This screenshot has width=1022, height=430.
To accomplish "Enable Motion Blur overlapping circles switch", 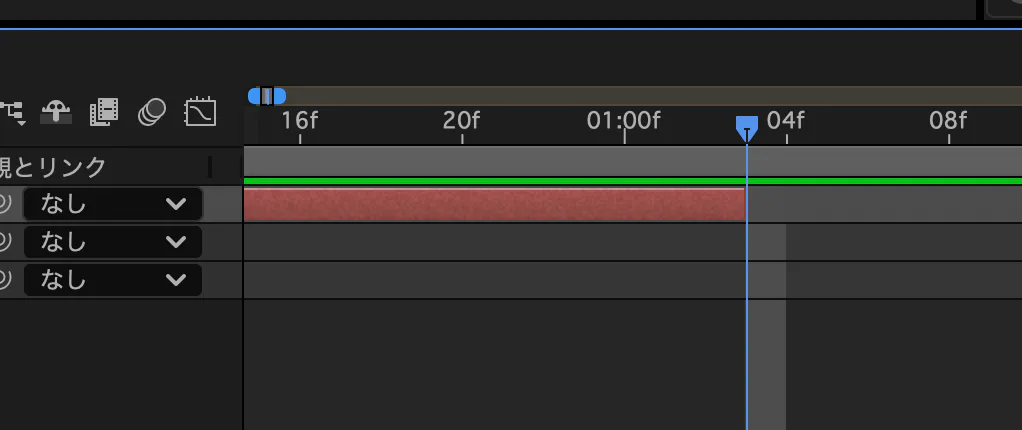I will [152, 112].
